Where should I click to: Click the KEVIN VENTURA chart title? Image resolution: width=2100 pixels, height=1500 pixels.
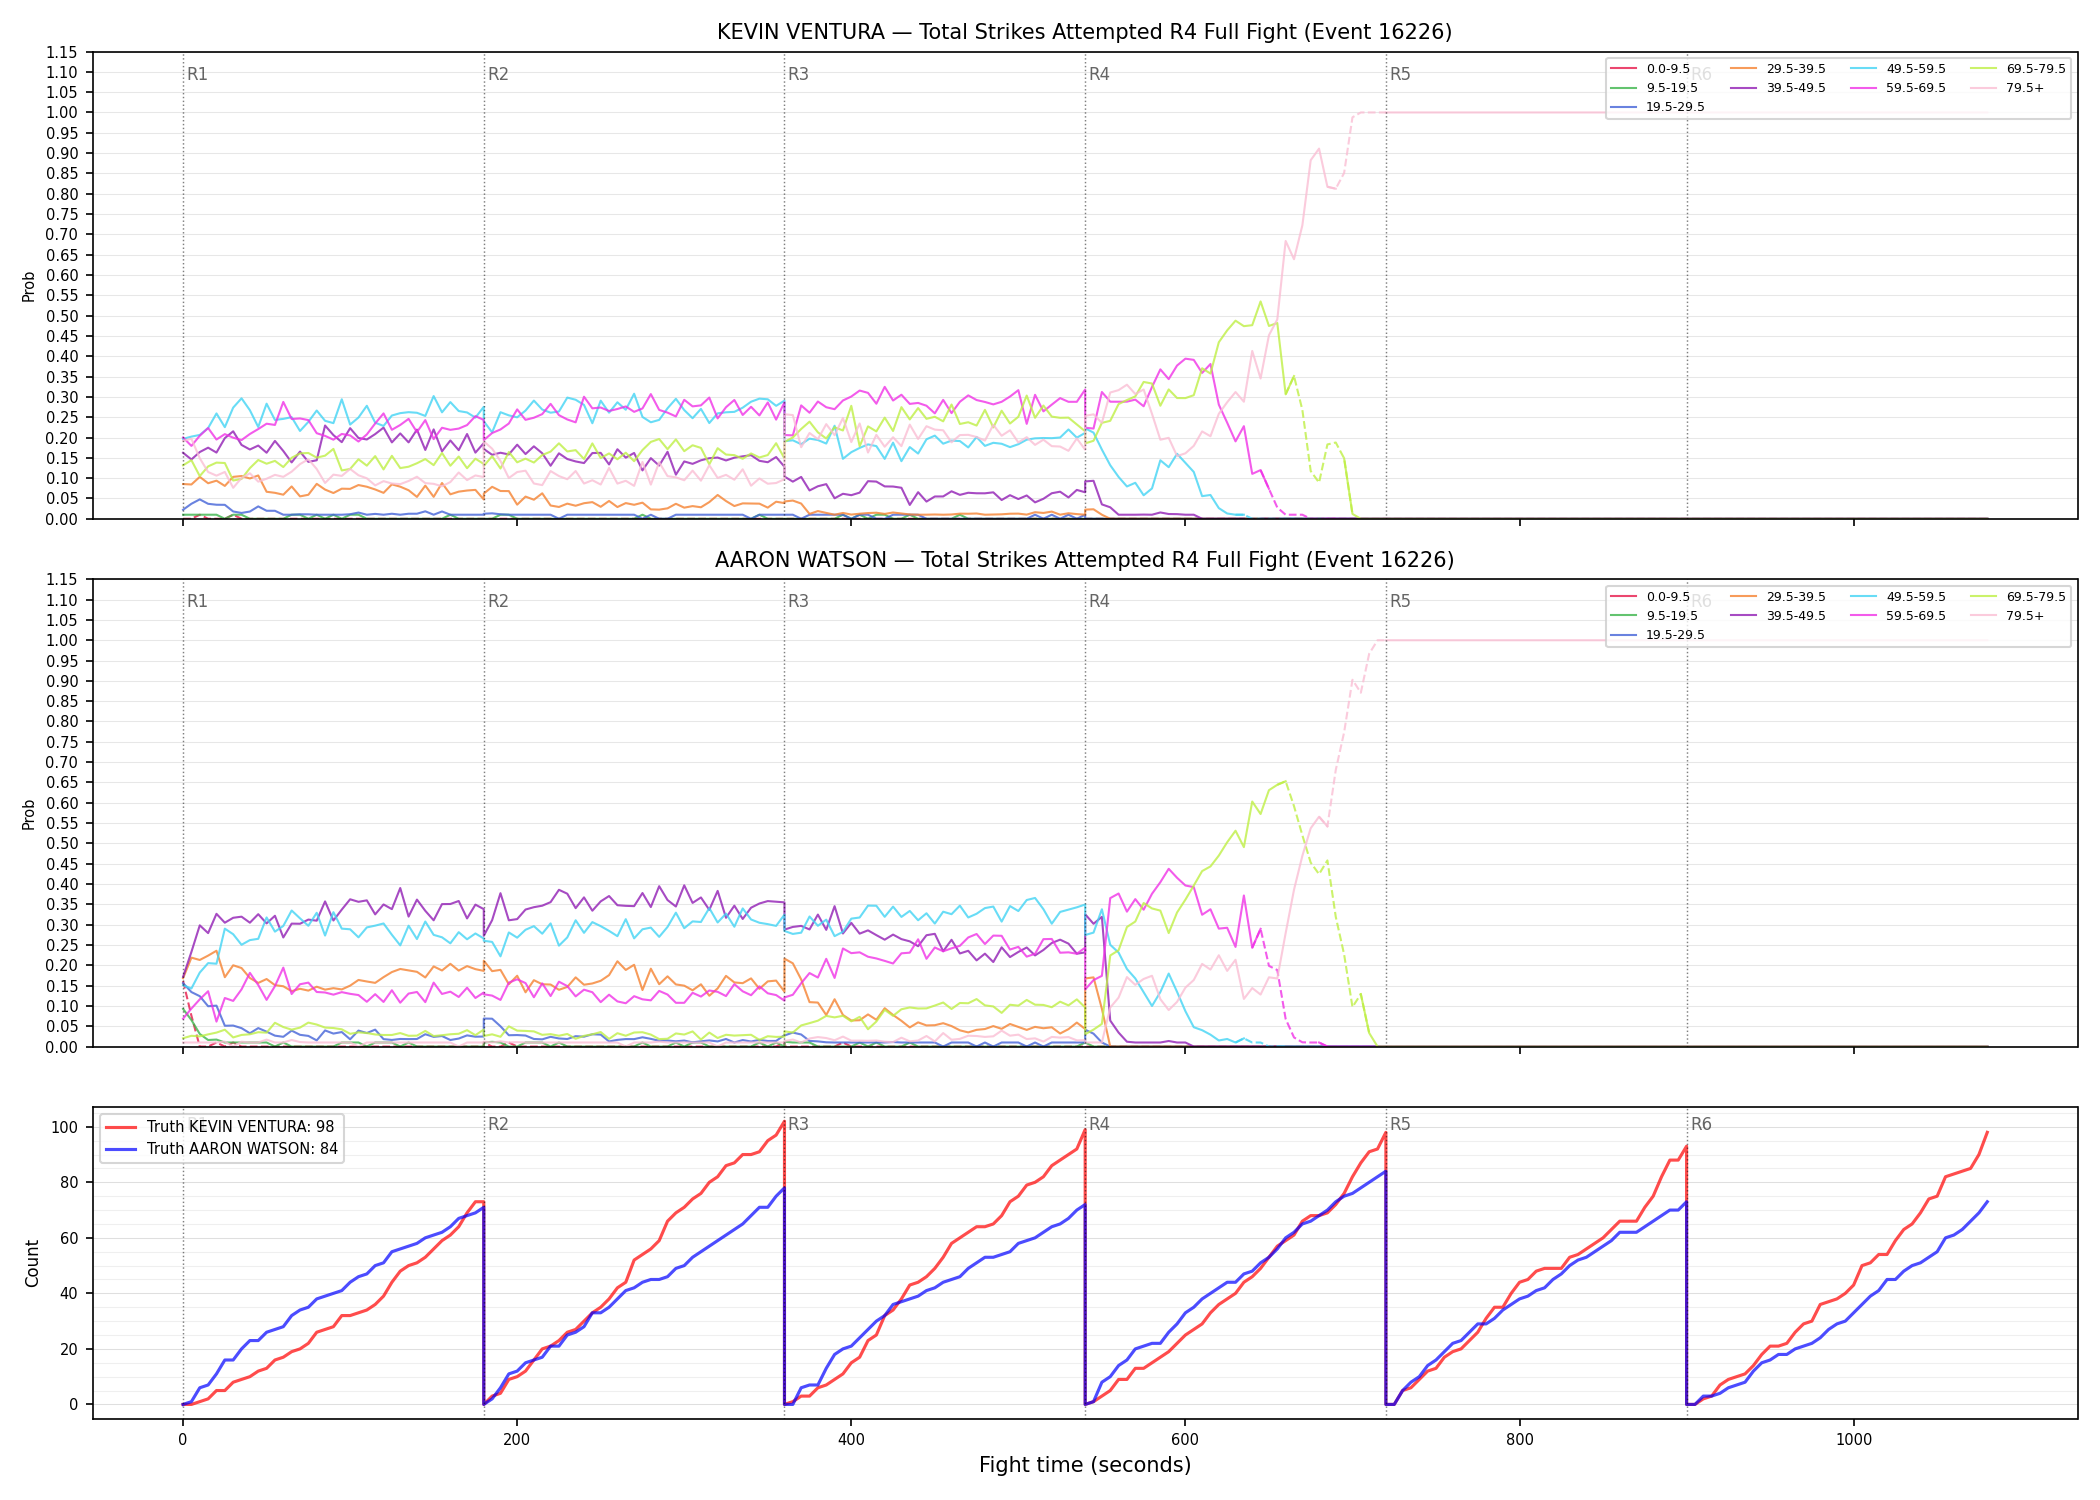1084,32
